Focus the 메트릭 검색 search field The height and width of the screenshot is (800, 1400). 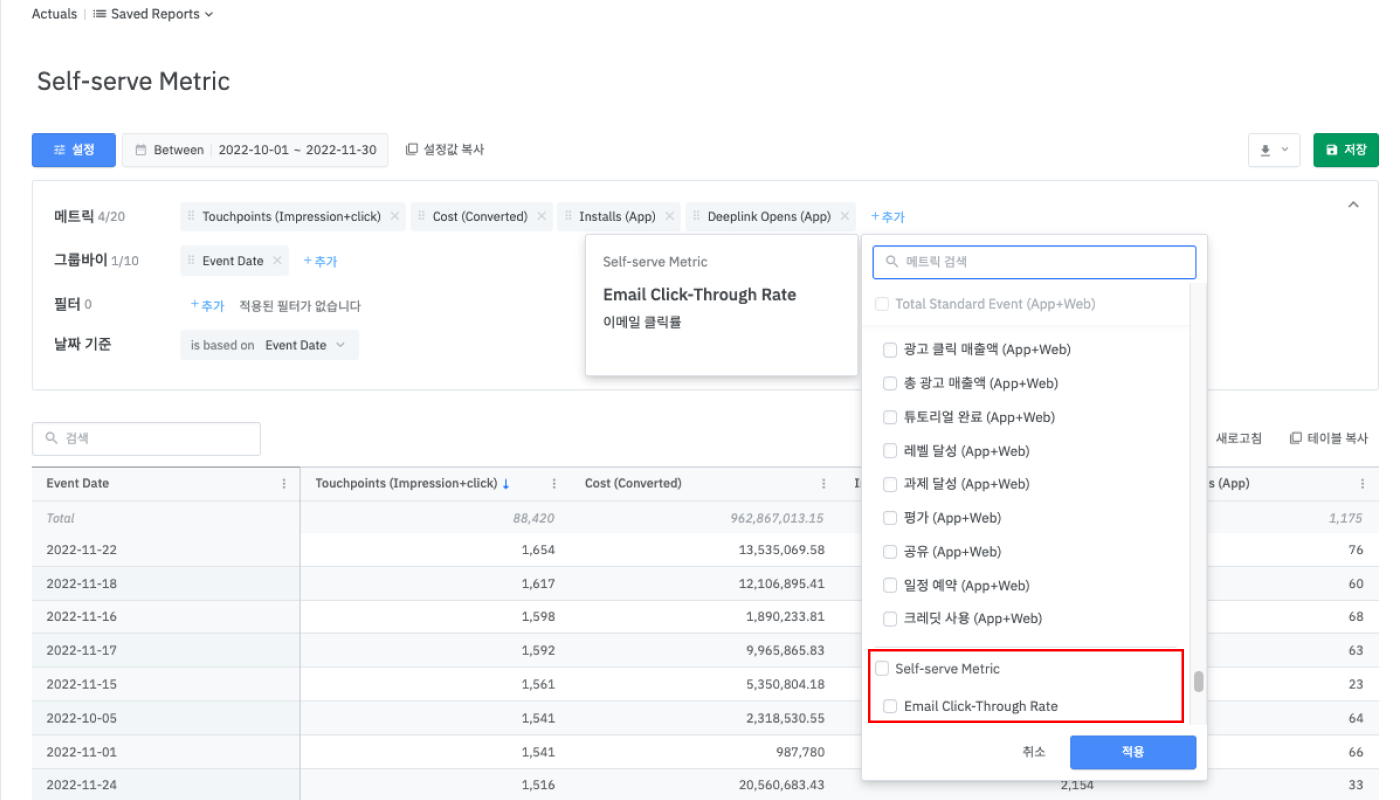click(x=1034, y=262)
